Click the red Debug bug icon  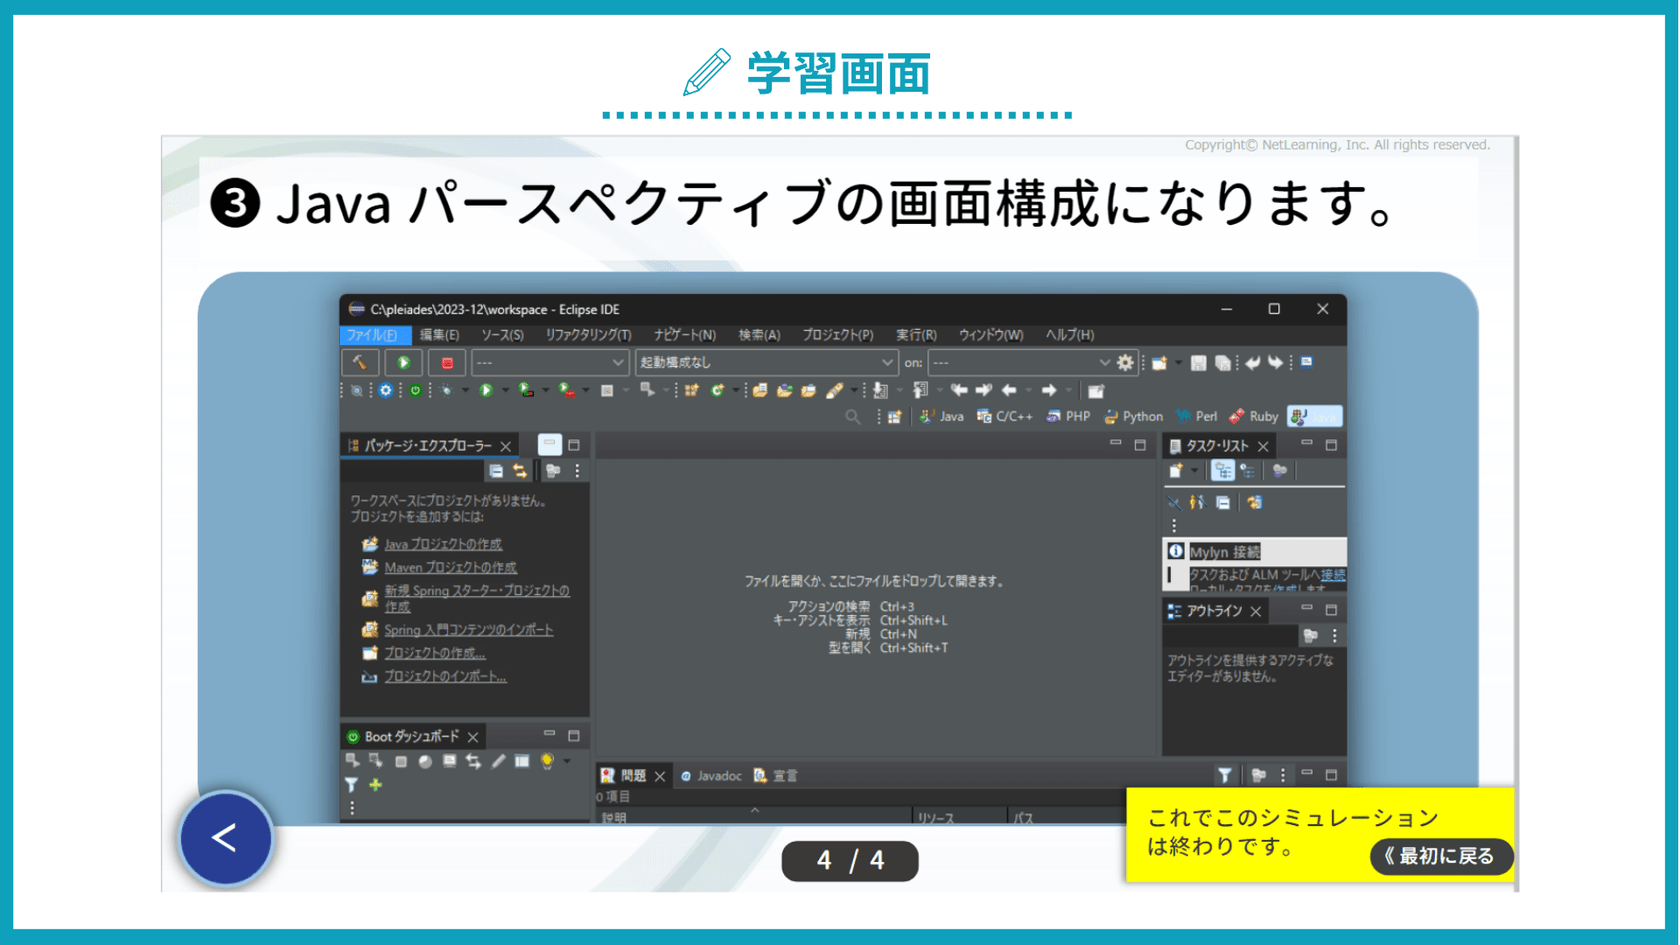(446, 362)
